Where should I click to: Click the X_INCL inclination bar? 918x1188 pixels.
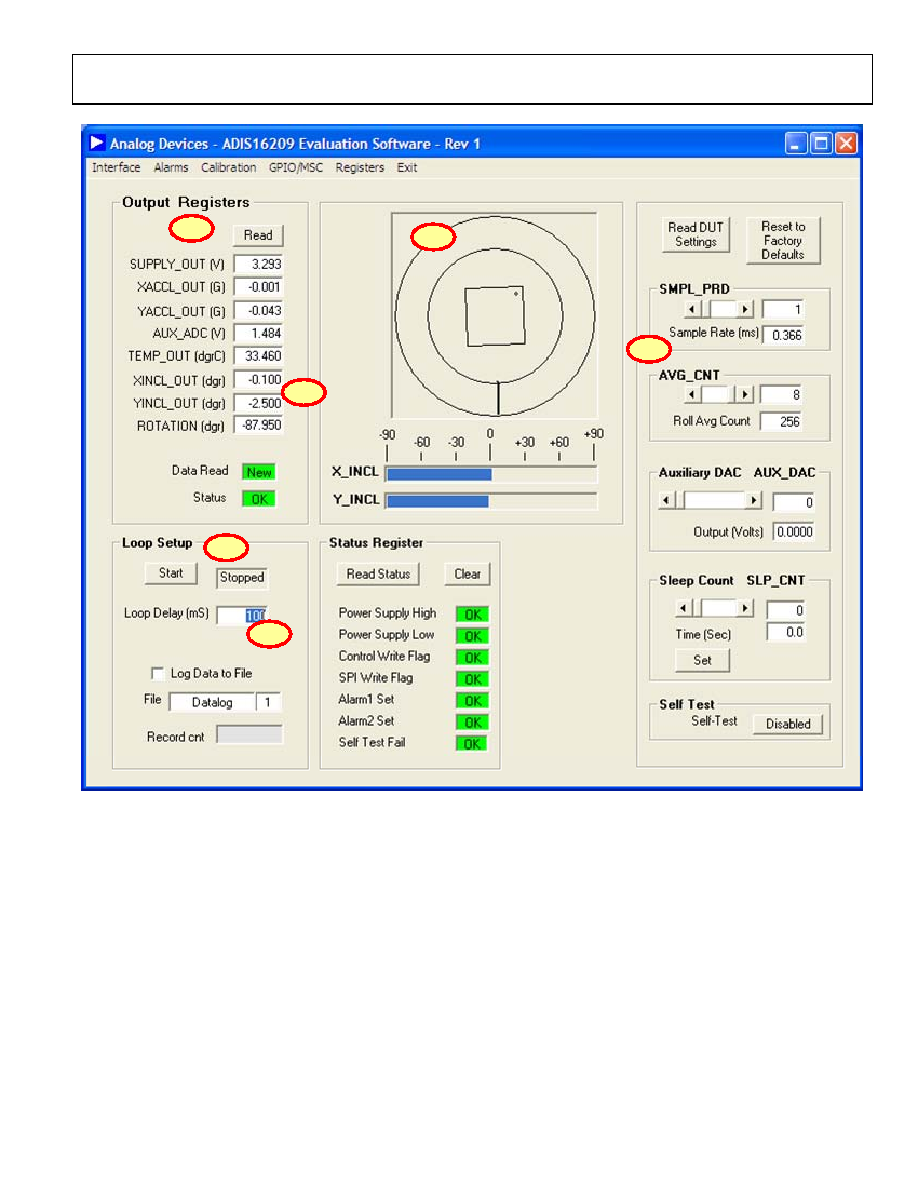tap(491, 474)
